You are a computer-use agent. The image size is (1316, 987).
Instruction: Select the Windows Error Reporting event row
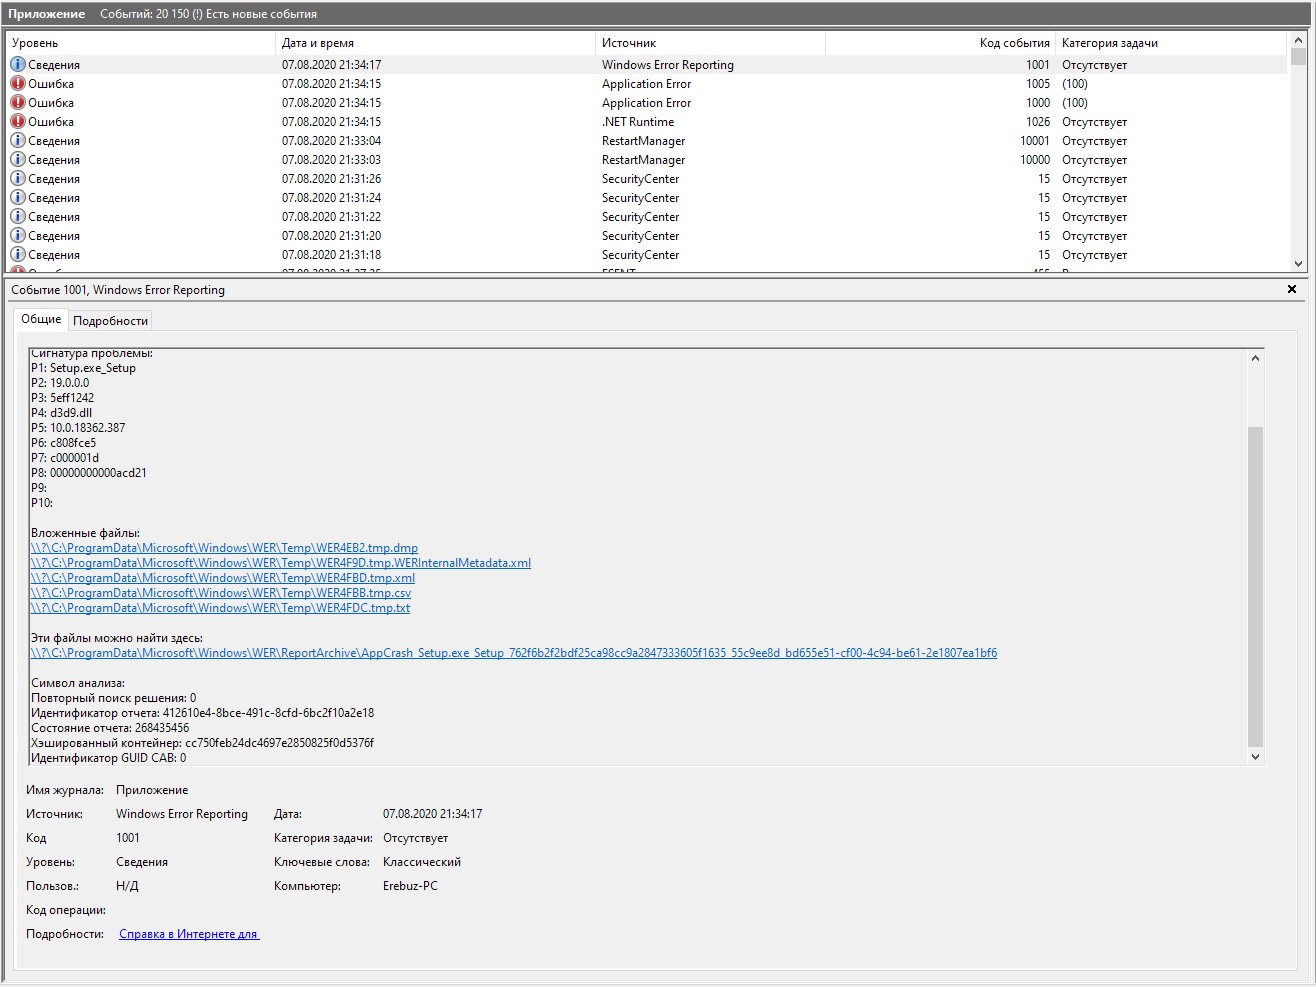646,65
